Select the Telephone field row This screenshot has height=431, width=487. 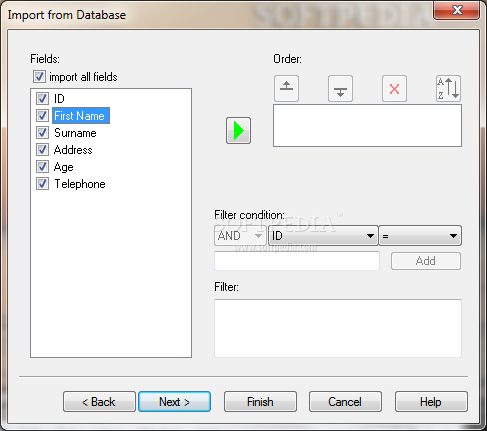[80, 184]
